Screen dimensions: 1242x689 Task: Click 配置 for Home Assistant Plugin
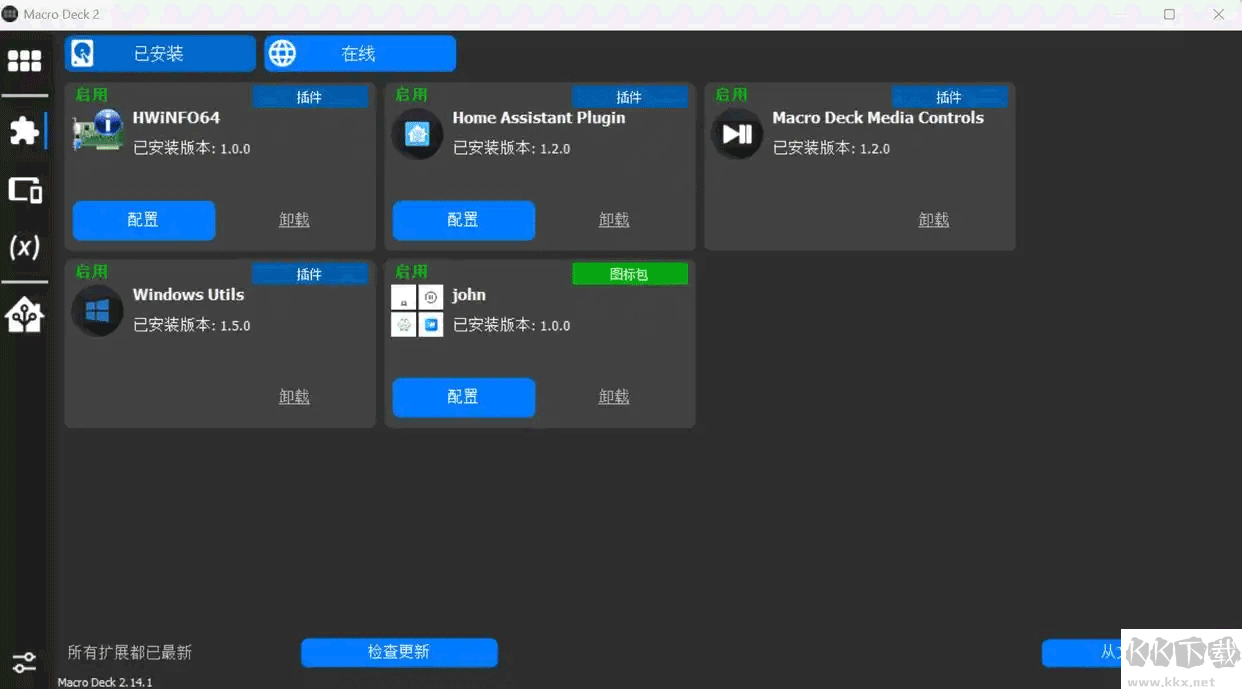(464, 220)
